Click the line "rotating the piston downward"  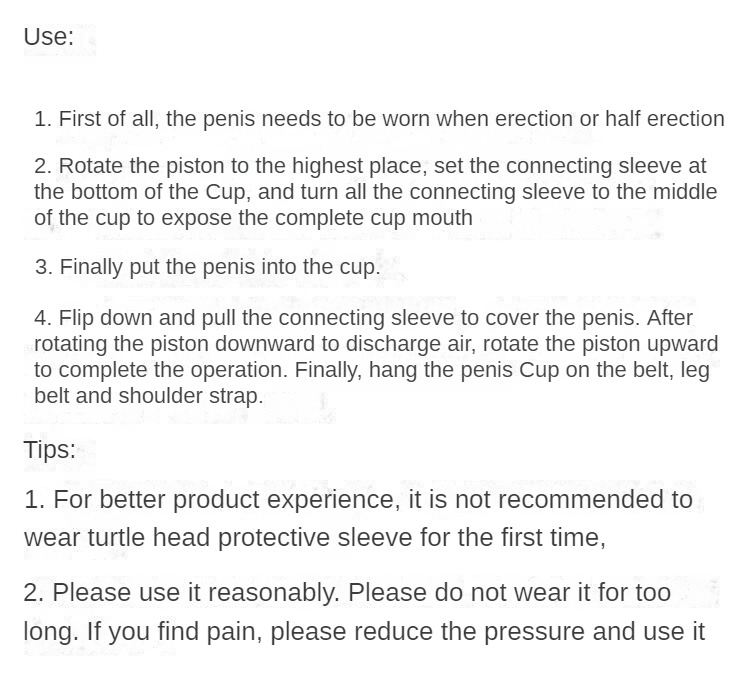(x=376, y=344)
